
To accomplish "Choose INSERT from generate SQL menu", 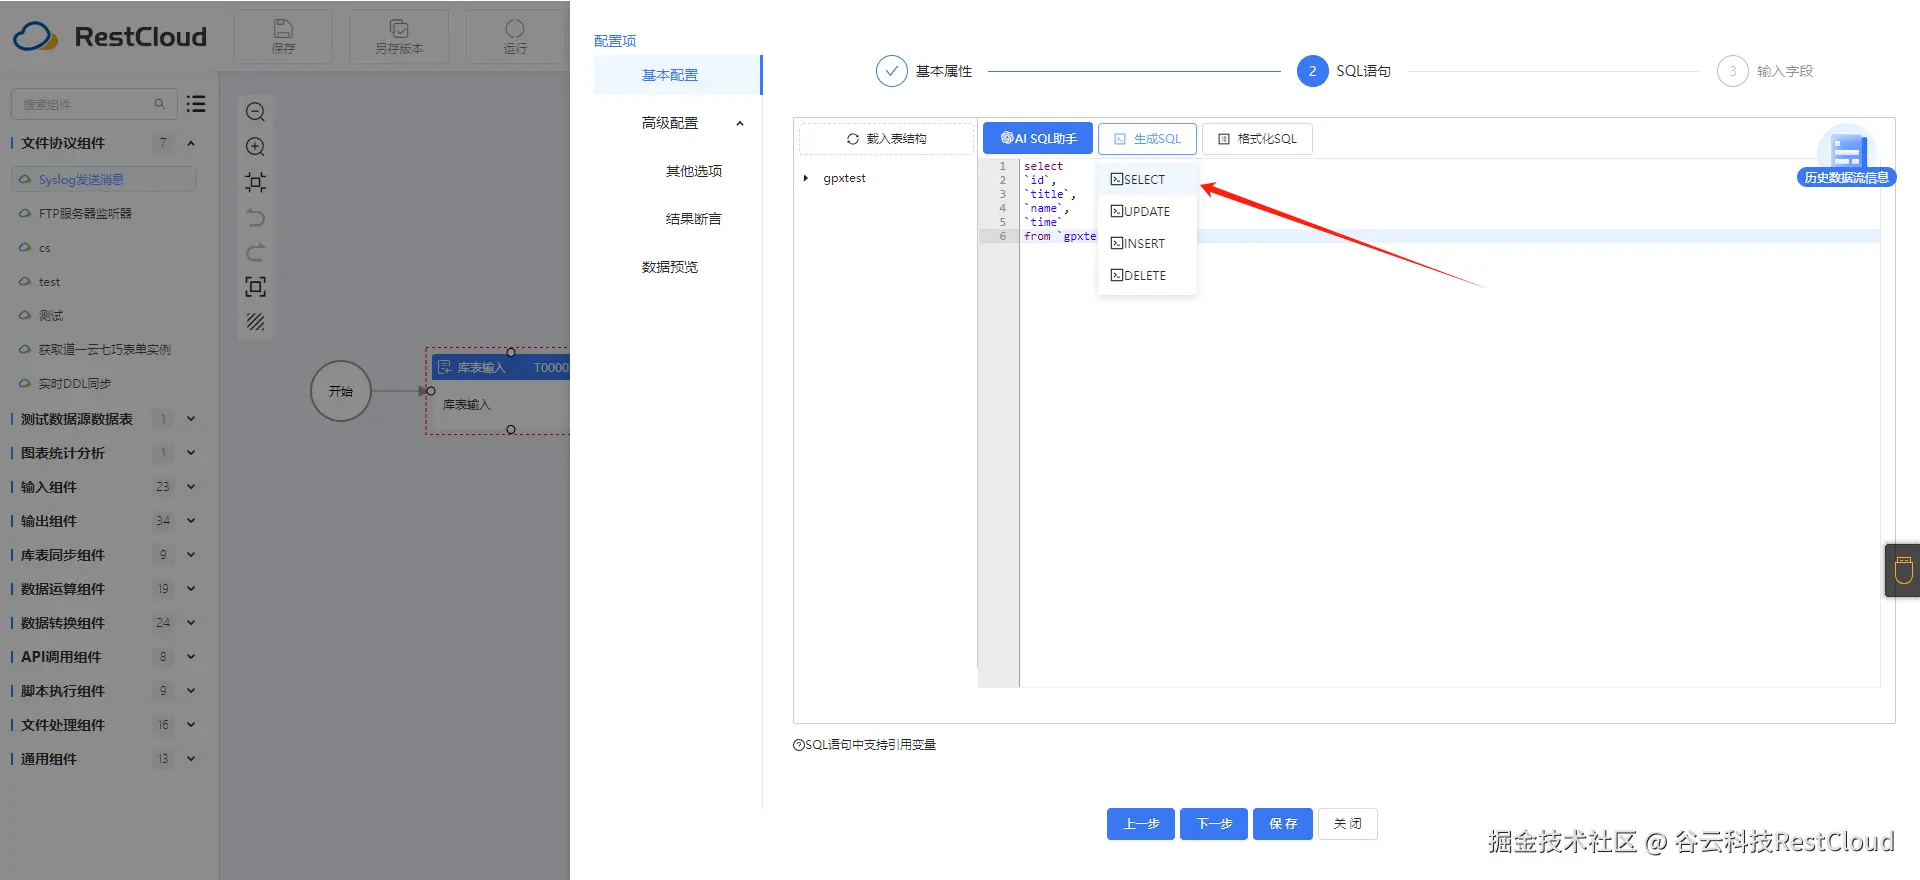I will (1147, 244).
